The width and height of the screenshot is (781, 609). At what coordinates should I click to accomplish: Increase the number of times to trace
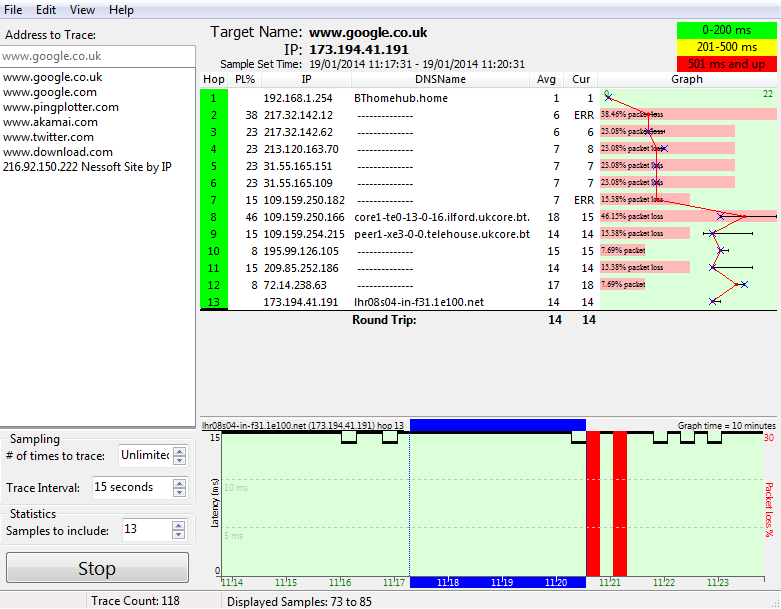(x=180, y=451)
